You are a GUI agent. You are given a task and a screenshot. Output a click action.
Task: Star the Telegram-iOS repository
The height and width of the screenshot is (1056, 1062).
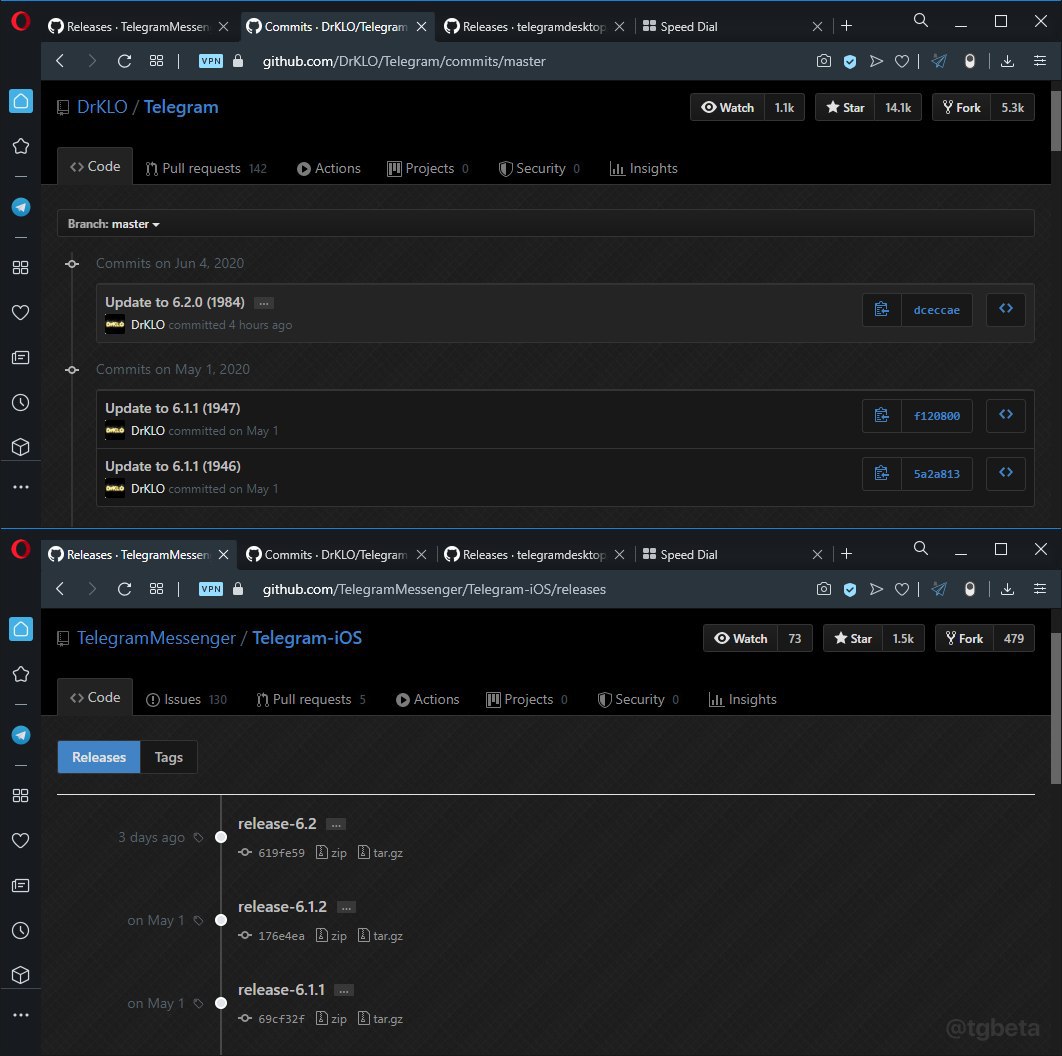(x=853, y=638)
